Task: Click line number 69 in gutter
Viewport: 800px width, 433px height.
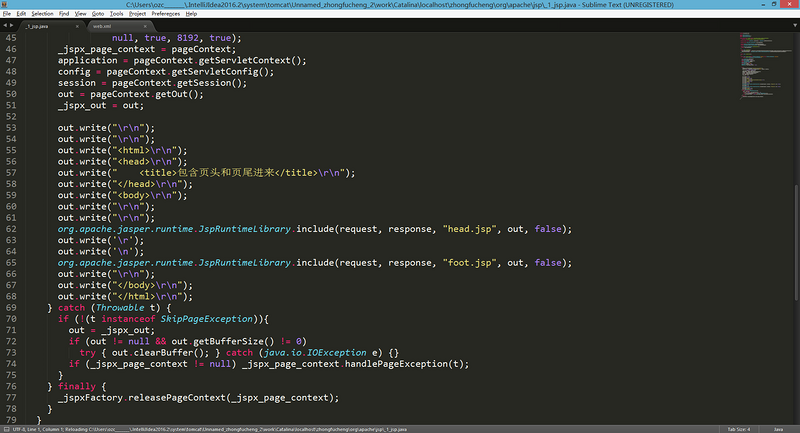Action: point(11,308)
